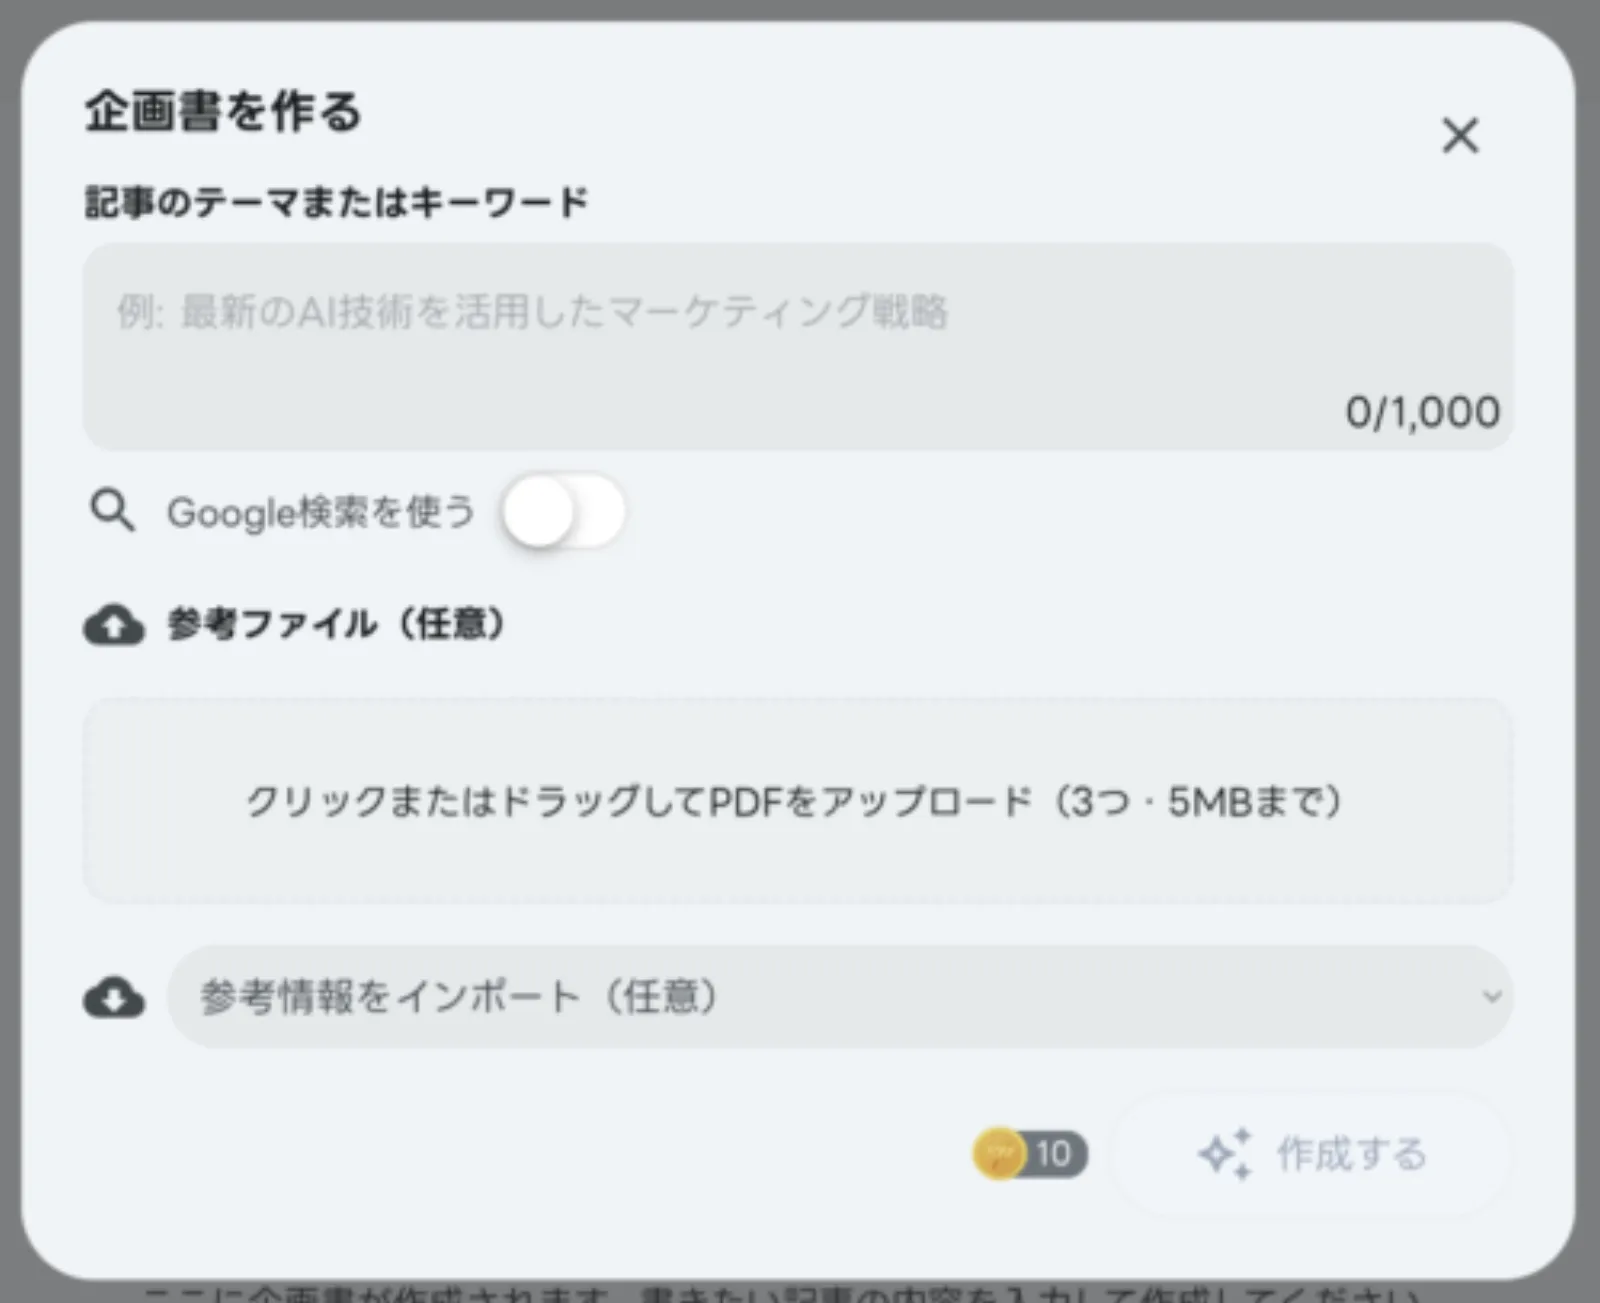The width and height of the screenshot is (1600, 1303).
Task: Click the background text below the dialog
Action: tap(780, 1293)
